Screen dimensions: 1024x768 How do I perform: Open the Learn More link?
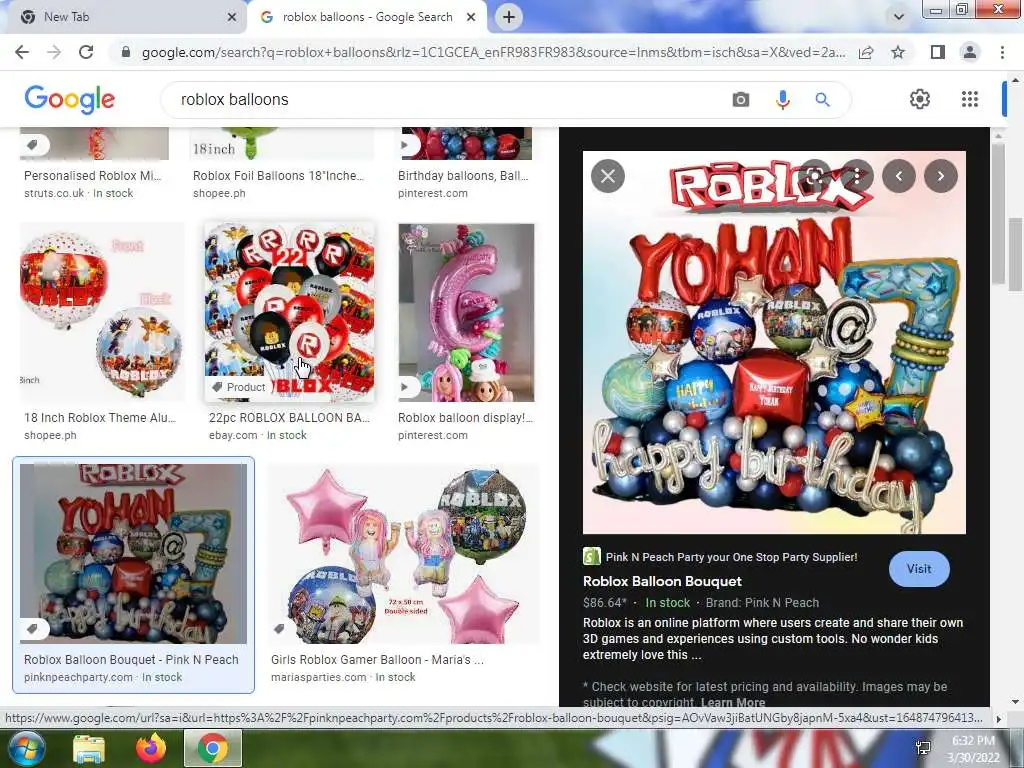(733, 702)
